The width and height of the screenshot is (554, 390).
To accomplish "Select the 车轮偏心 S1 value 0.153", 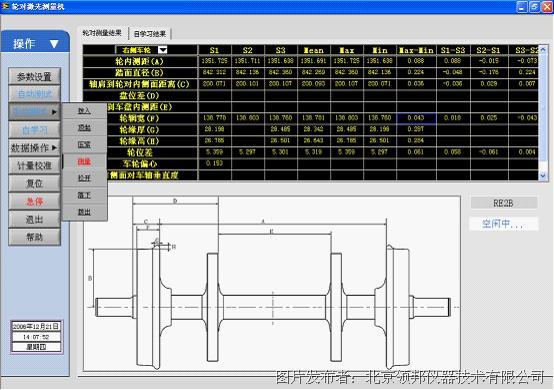I will pyautogui.click(x=214, y=163).
